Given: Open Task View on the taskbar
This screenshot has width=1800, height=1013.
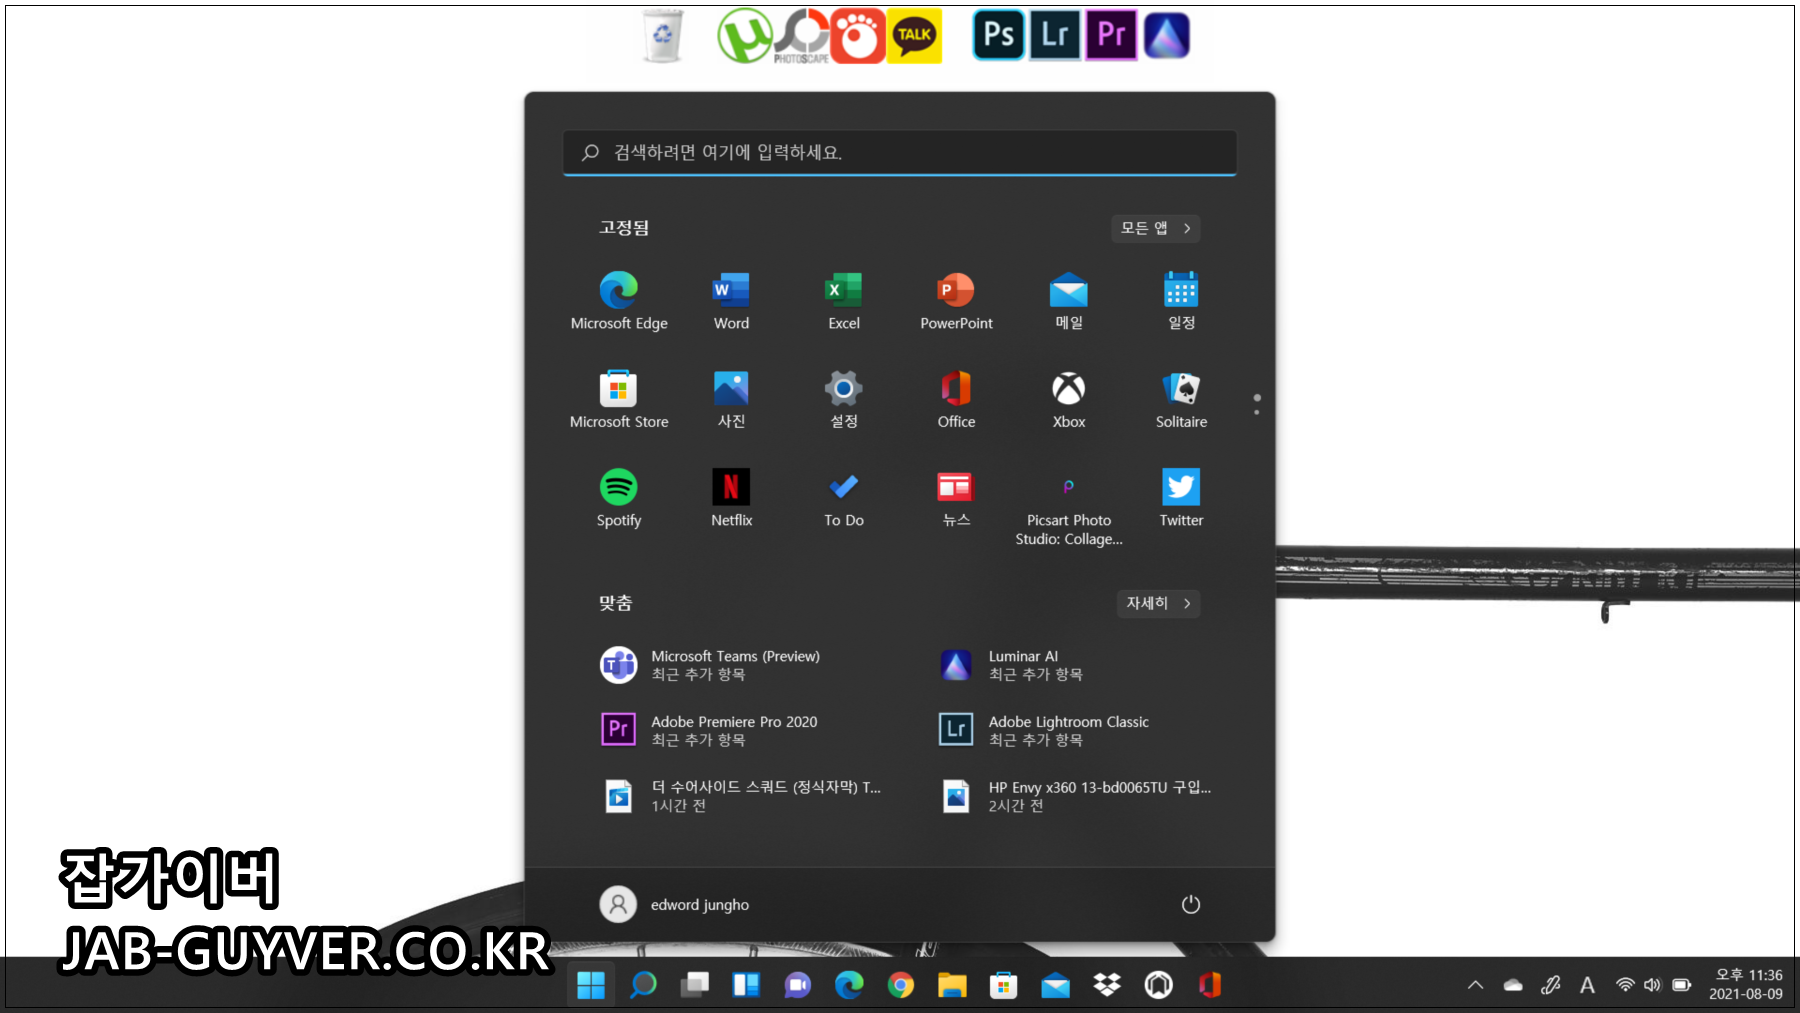Looking at the screenshot, I should click(x=695, y=985).
